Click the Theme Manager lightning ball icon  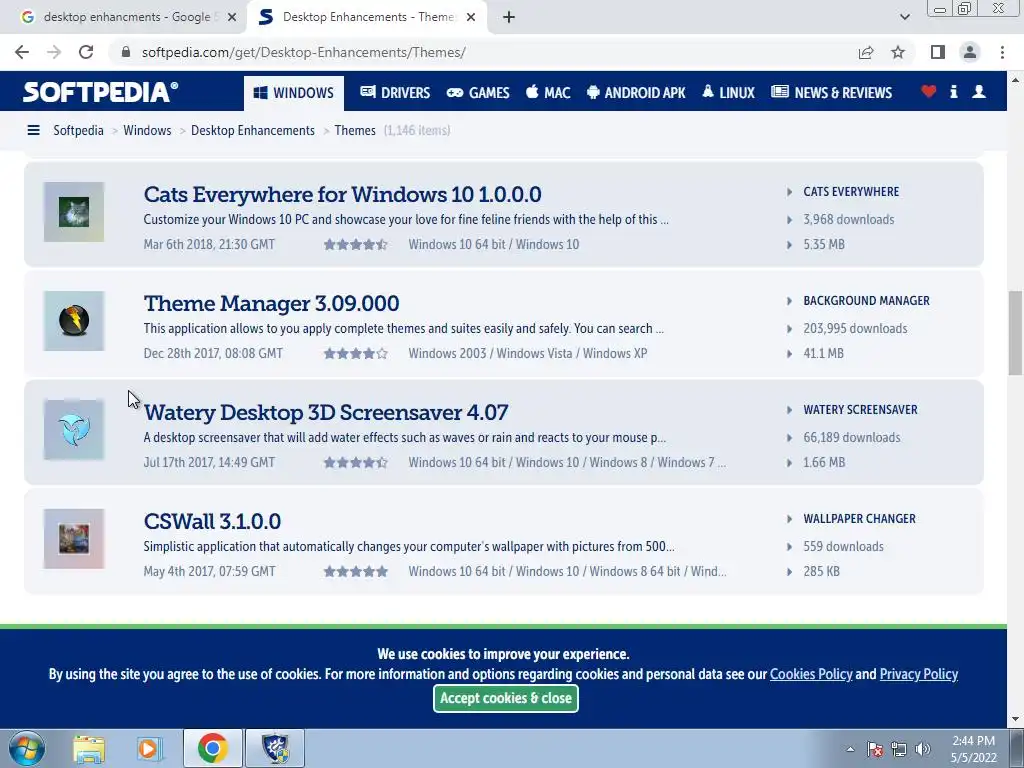(74, 321)
